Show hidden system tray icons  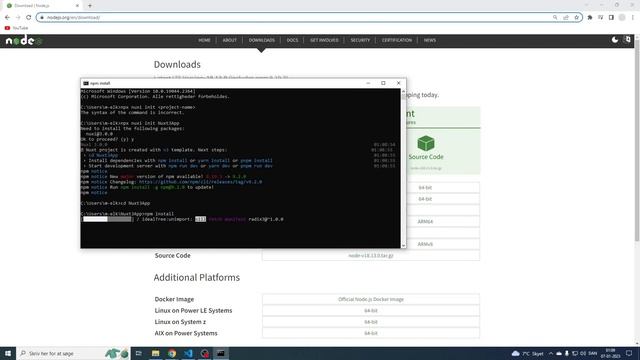pyautogui.click(x=551, y=353)
